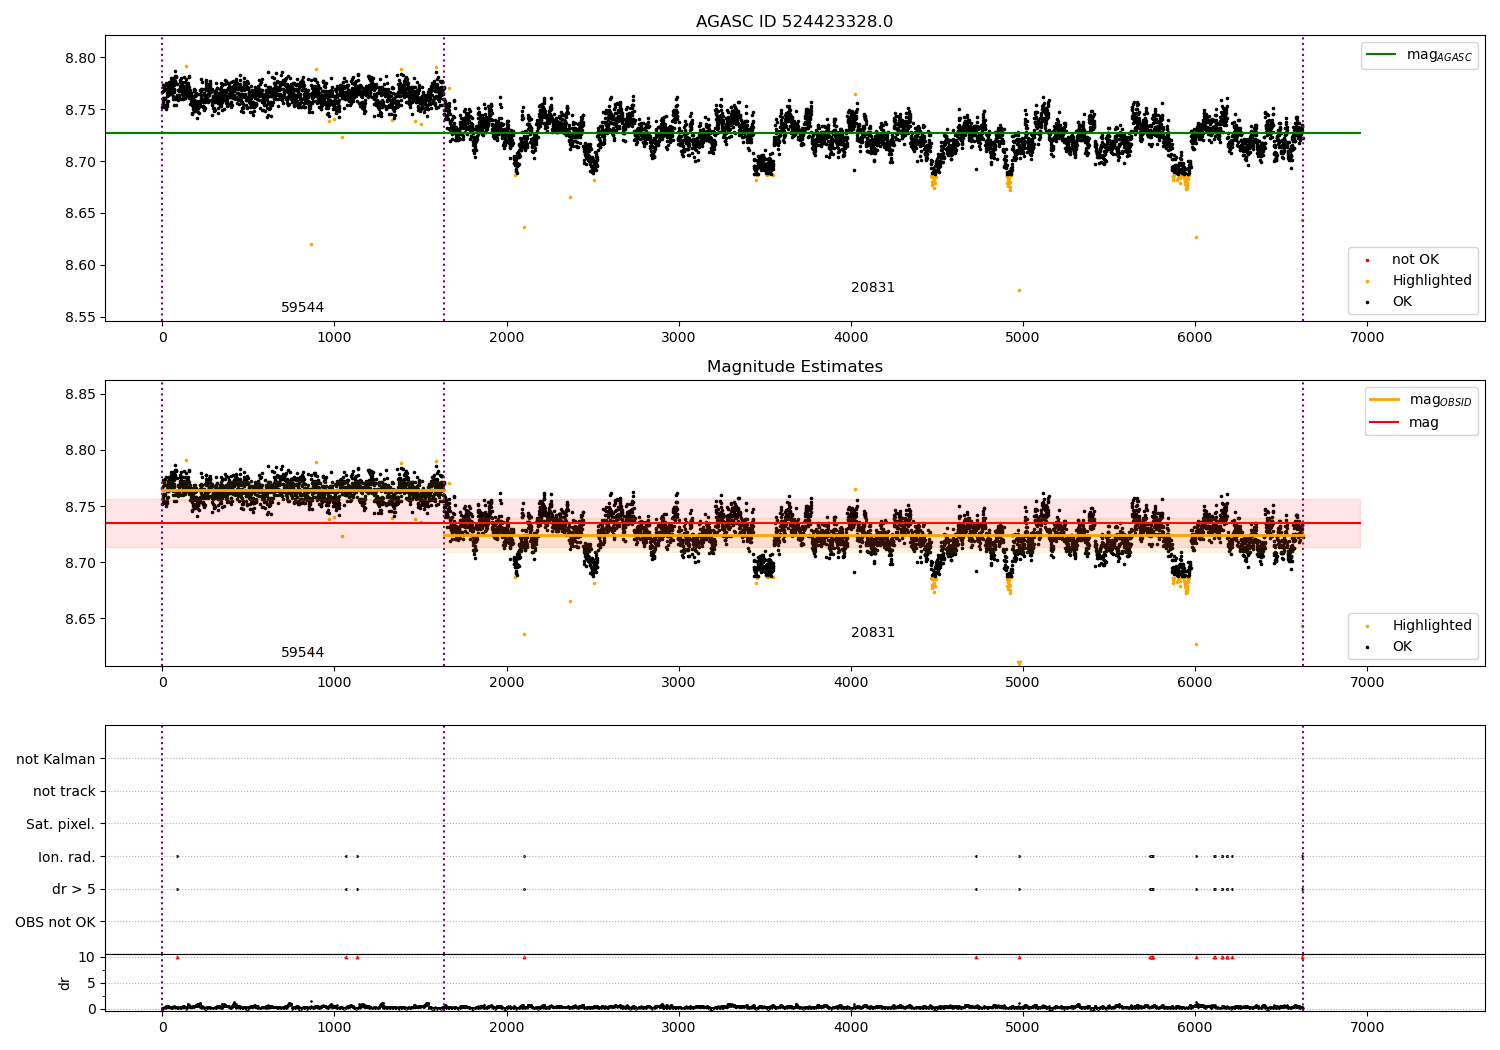Click the 'Sat. pixel.' row label
The width and height of the screenshot is (1500, 1050).
pyautogui.click(x=61, y=825)
